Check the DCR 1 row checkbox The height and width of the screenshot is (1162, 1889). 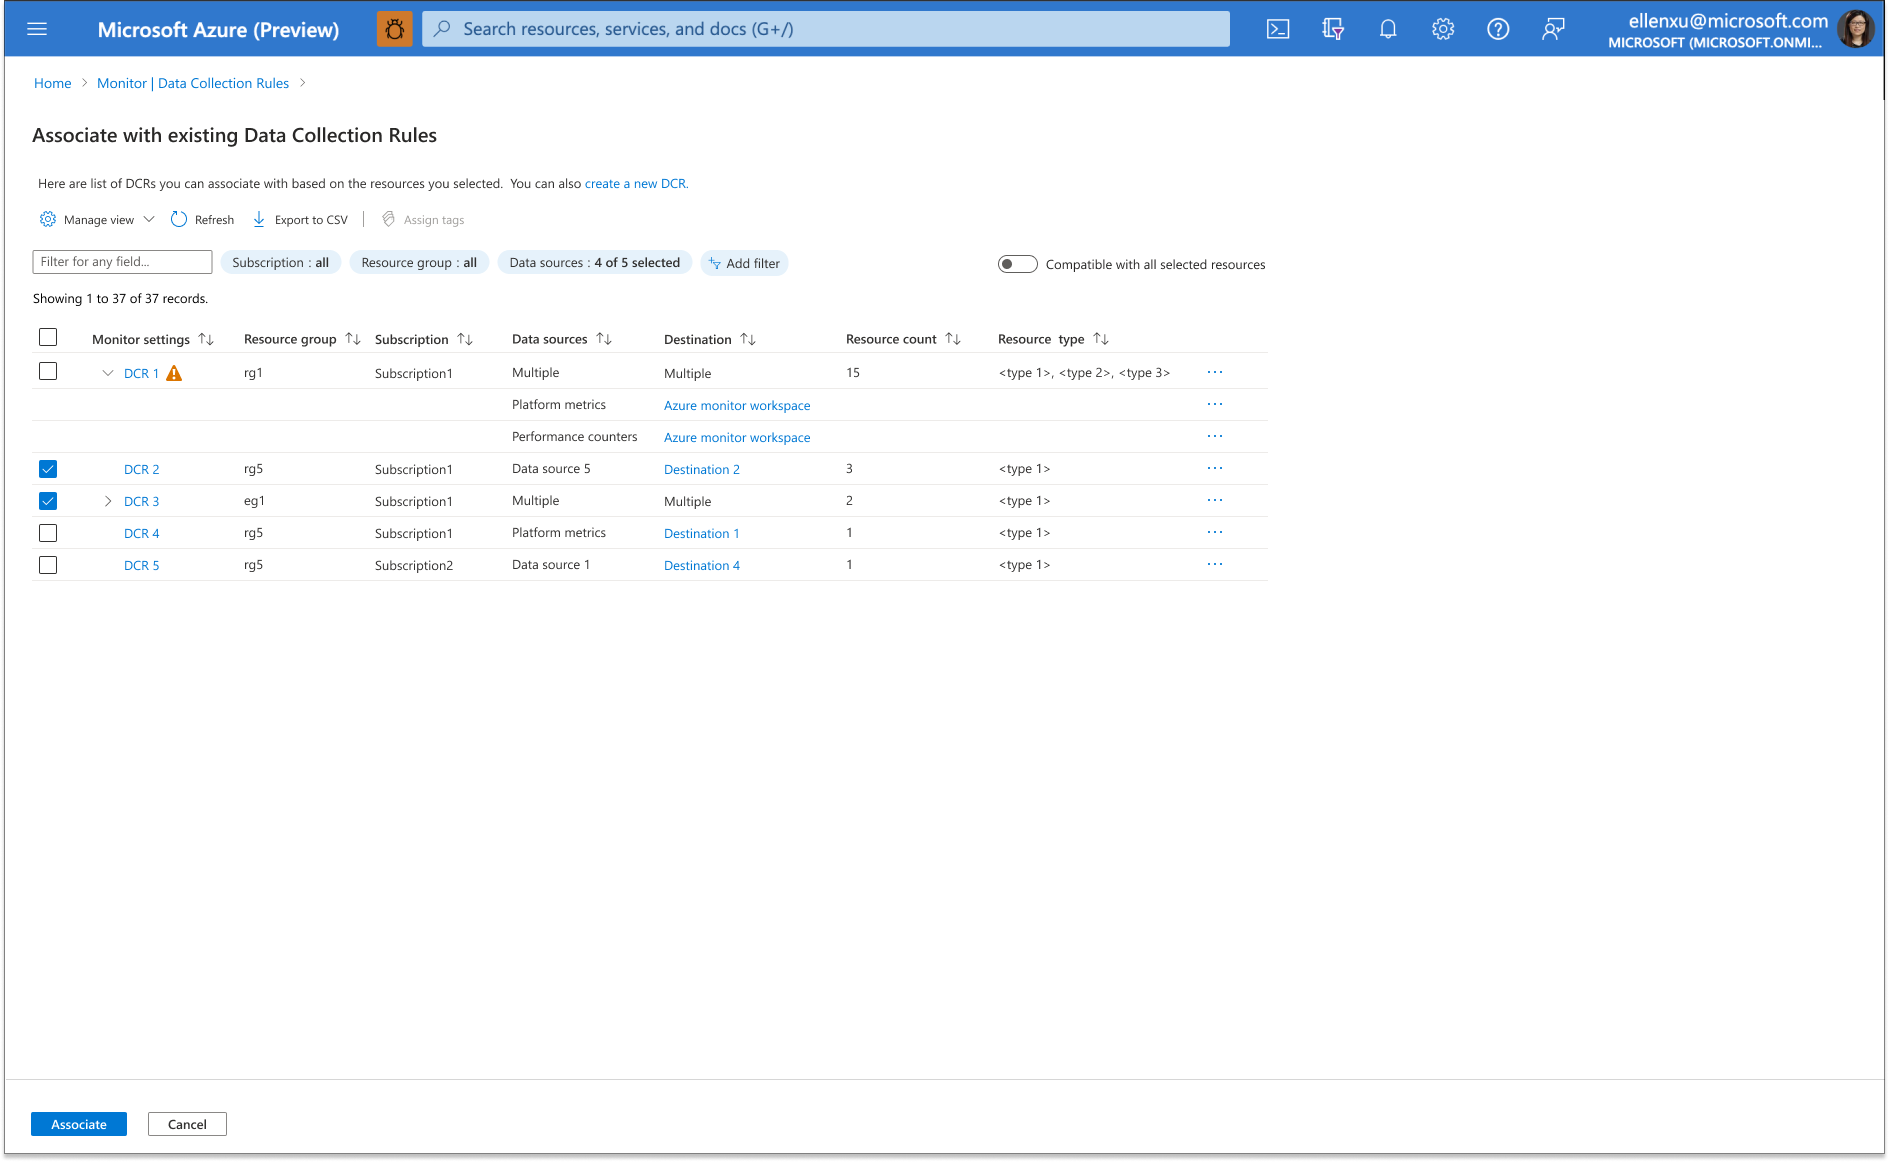(x=48, y=371)
